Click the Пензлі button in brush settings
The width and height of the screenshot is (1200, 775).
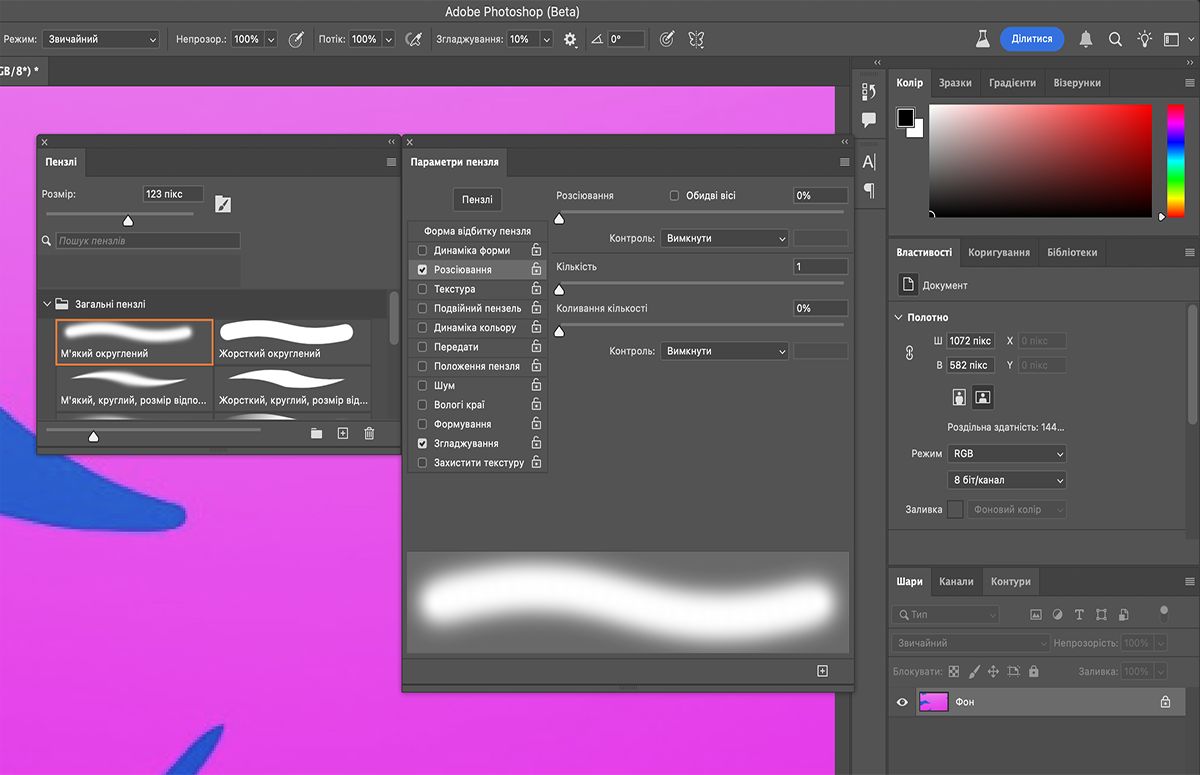[x=476, y=200]
